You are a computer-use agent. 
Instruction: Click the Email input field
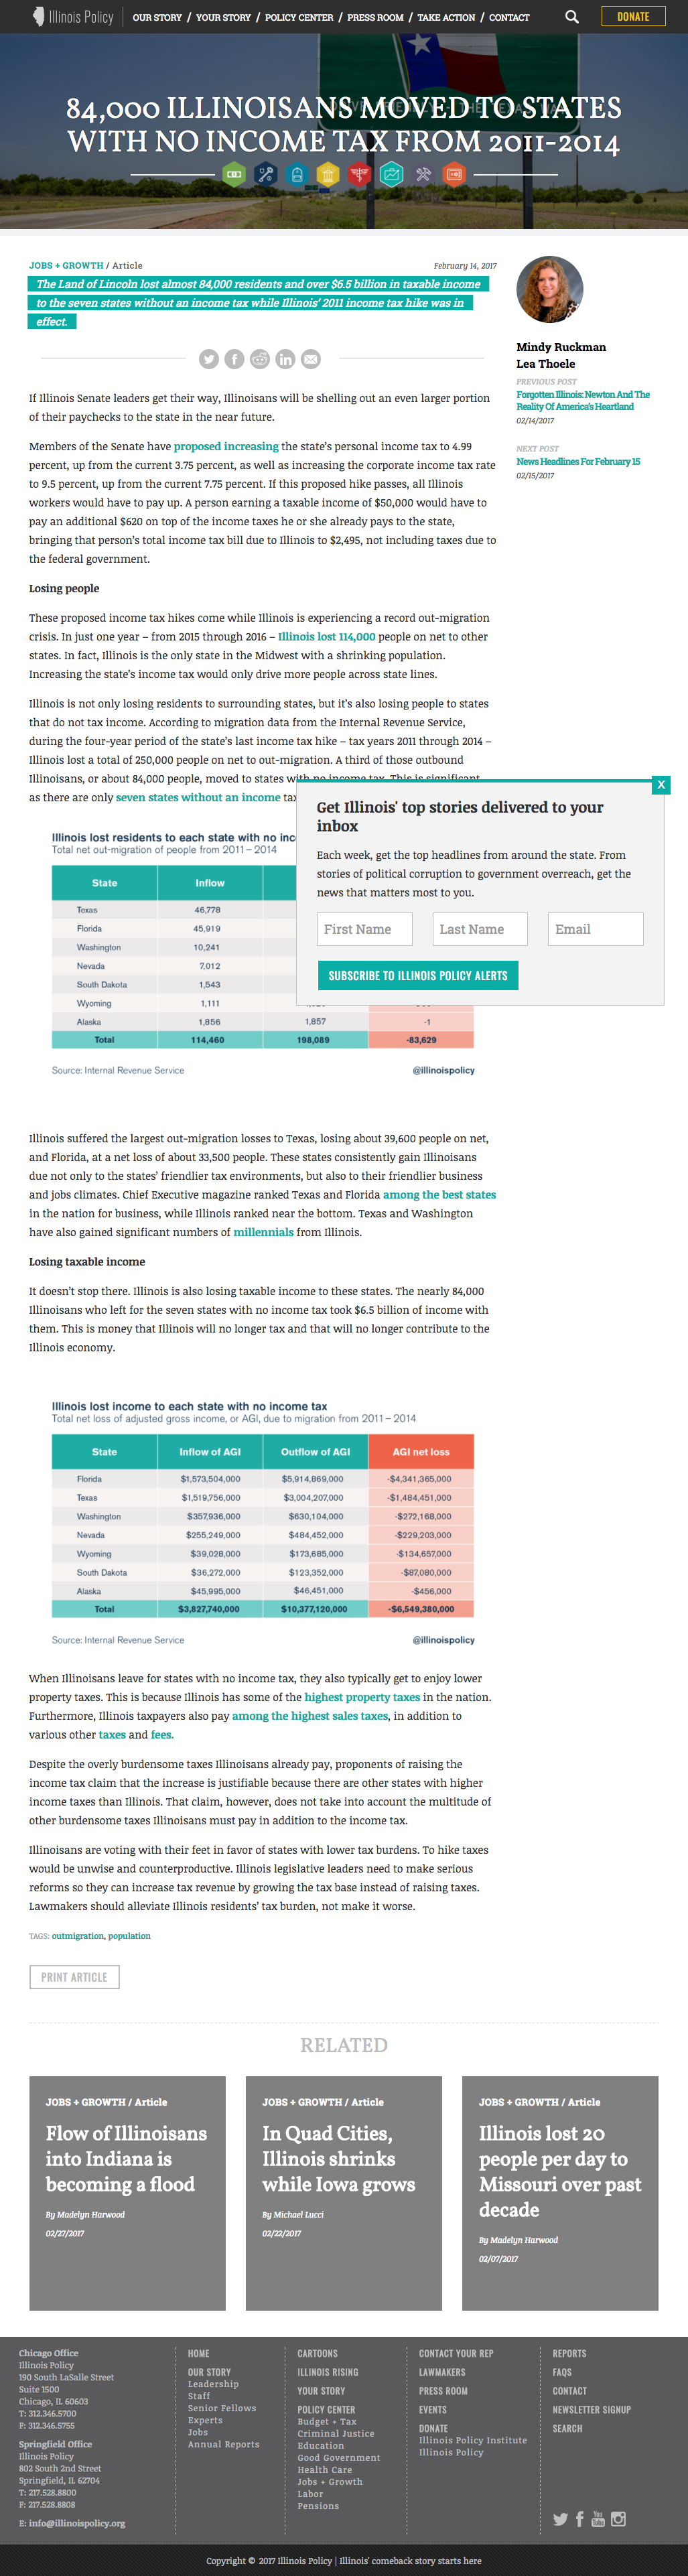tap(595, 929)
